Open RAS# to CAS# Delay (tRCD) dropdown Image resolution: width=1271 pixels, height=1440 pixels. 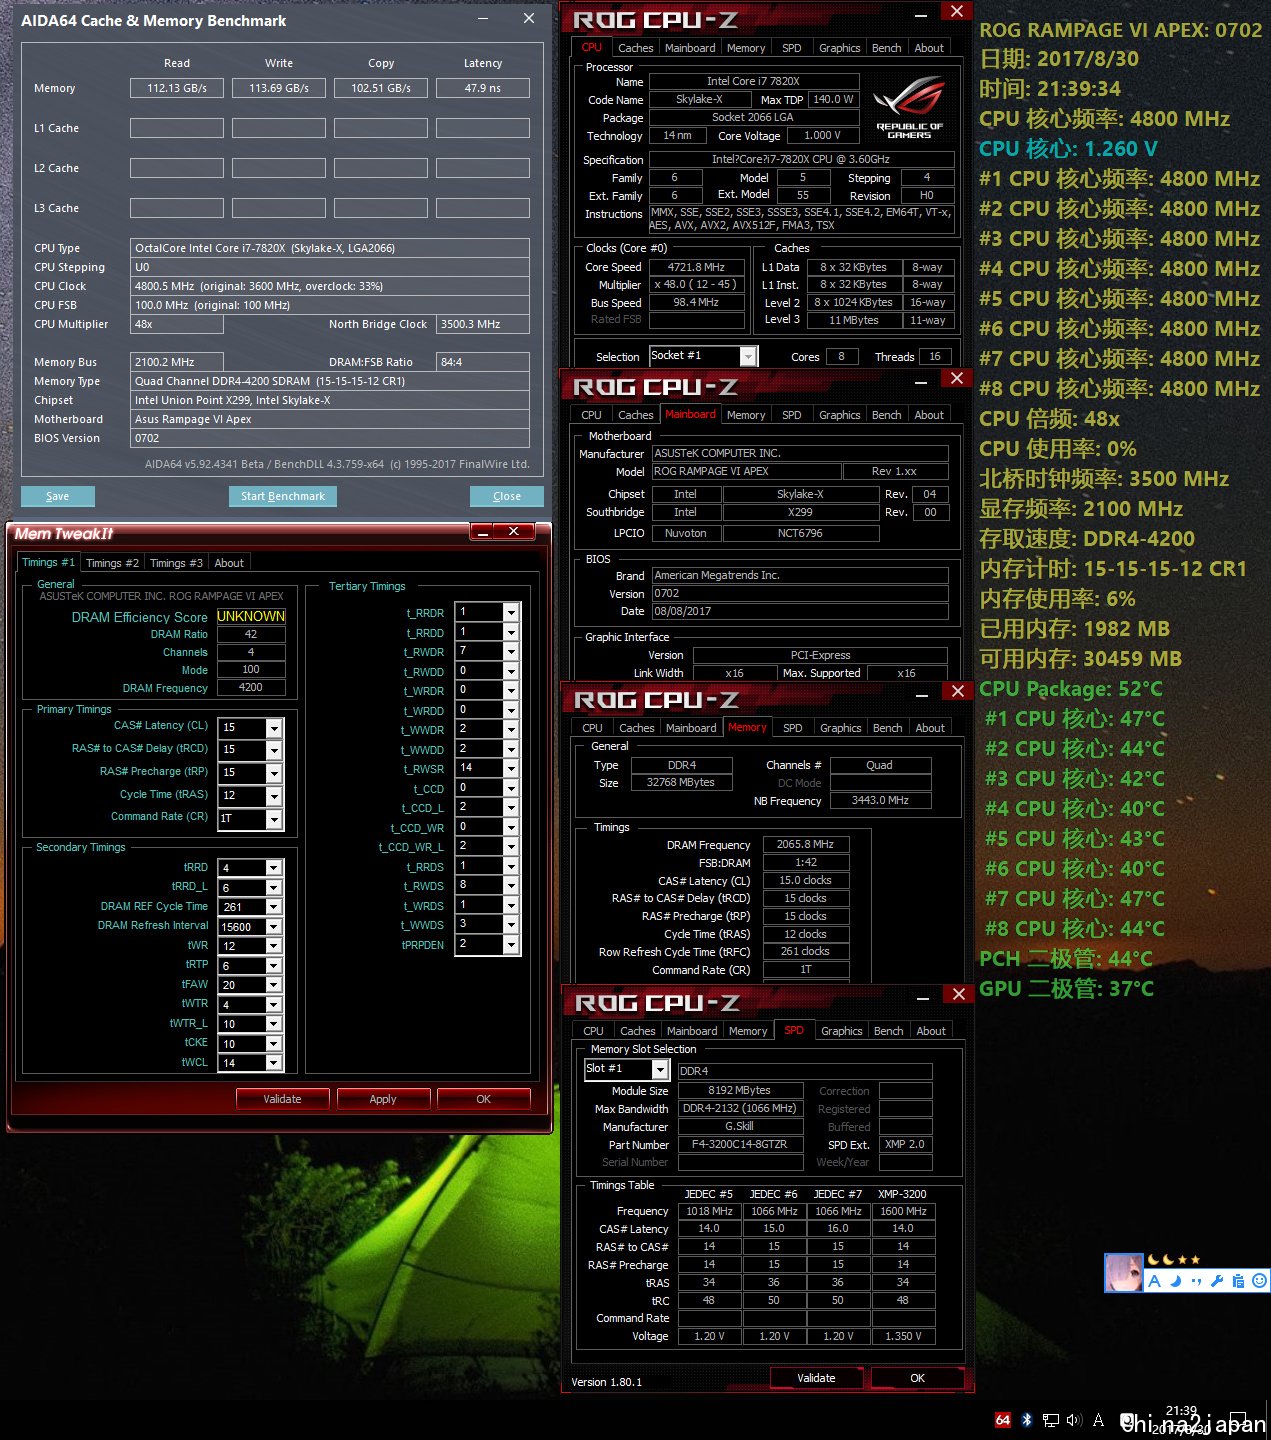[274, 751]
